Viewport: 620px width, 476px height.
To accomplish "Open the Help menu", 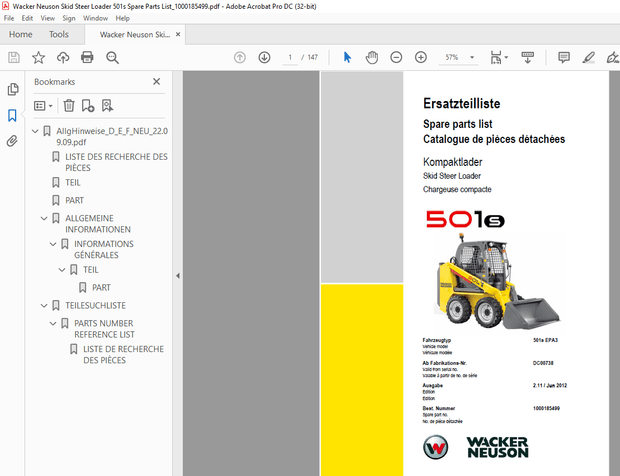I will pyautogui.click(x=123, y=18).
